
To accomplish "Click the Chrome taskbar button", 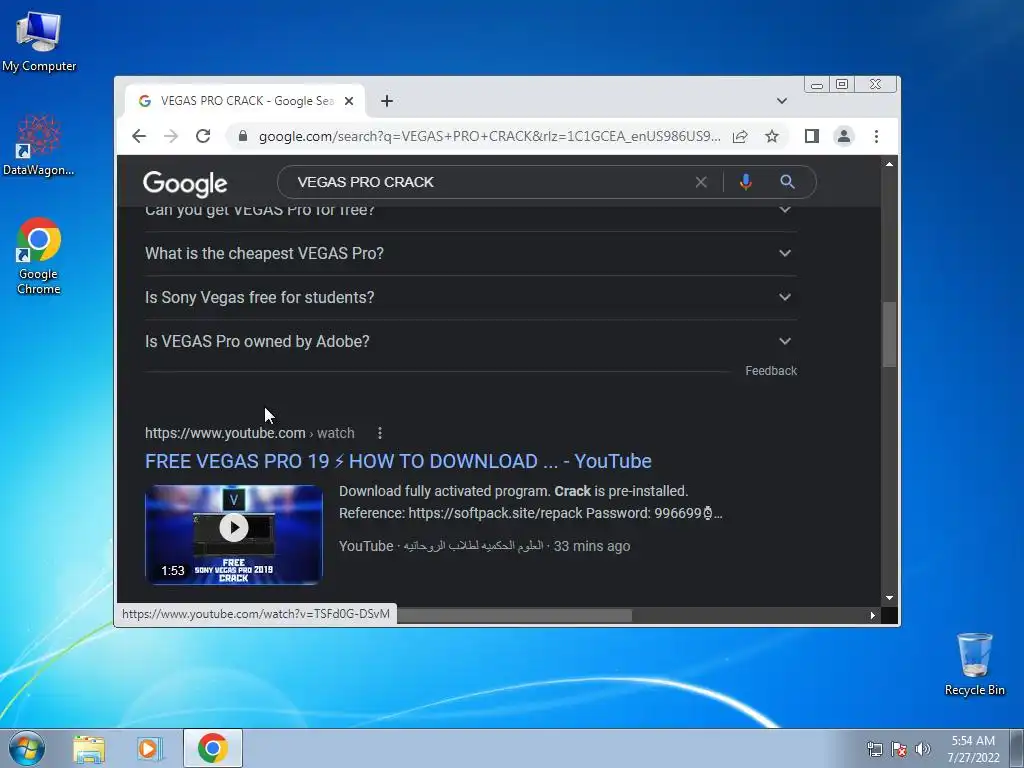I will click(x=213, y=748).
